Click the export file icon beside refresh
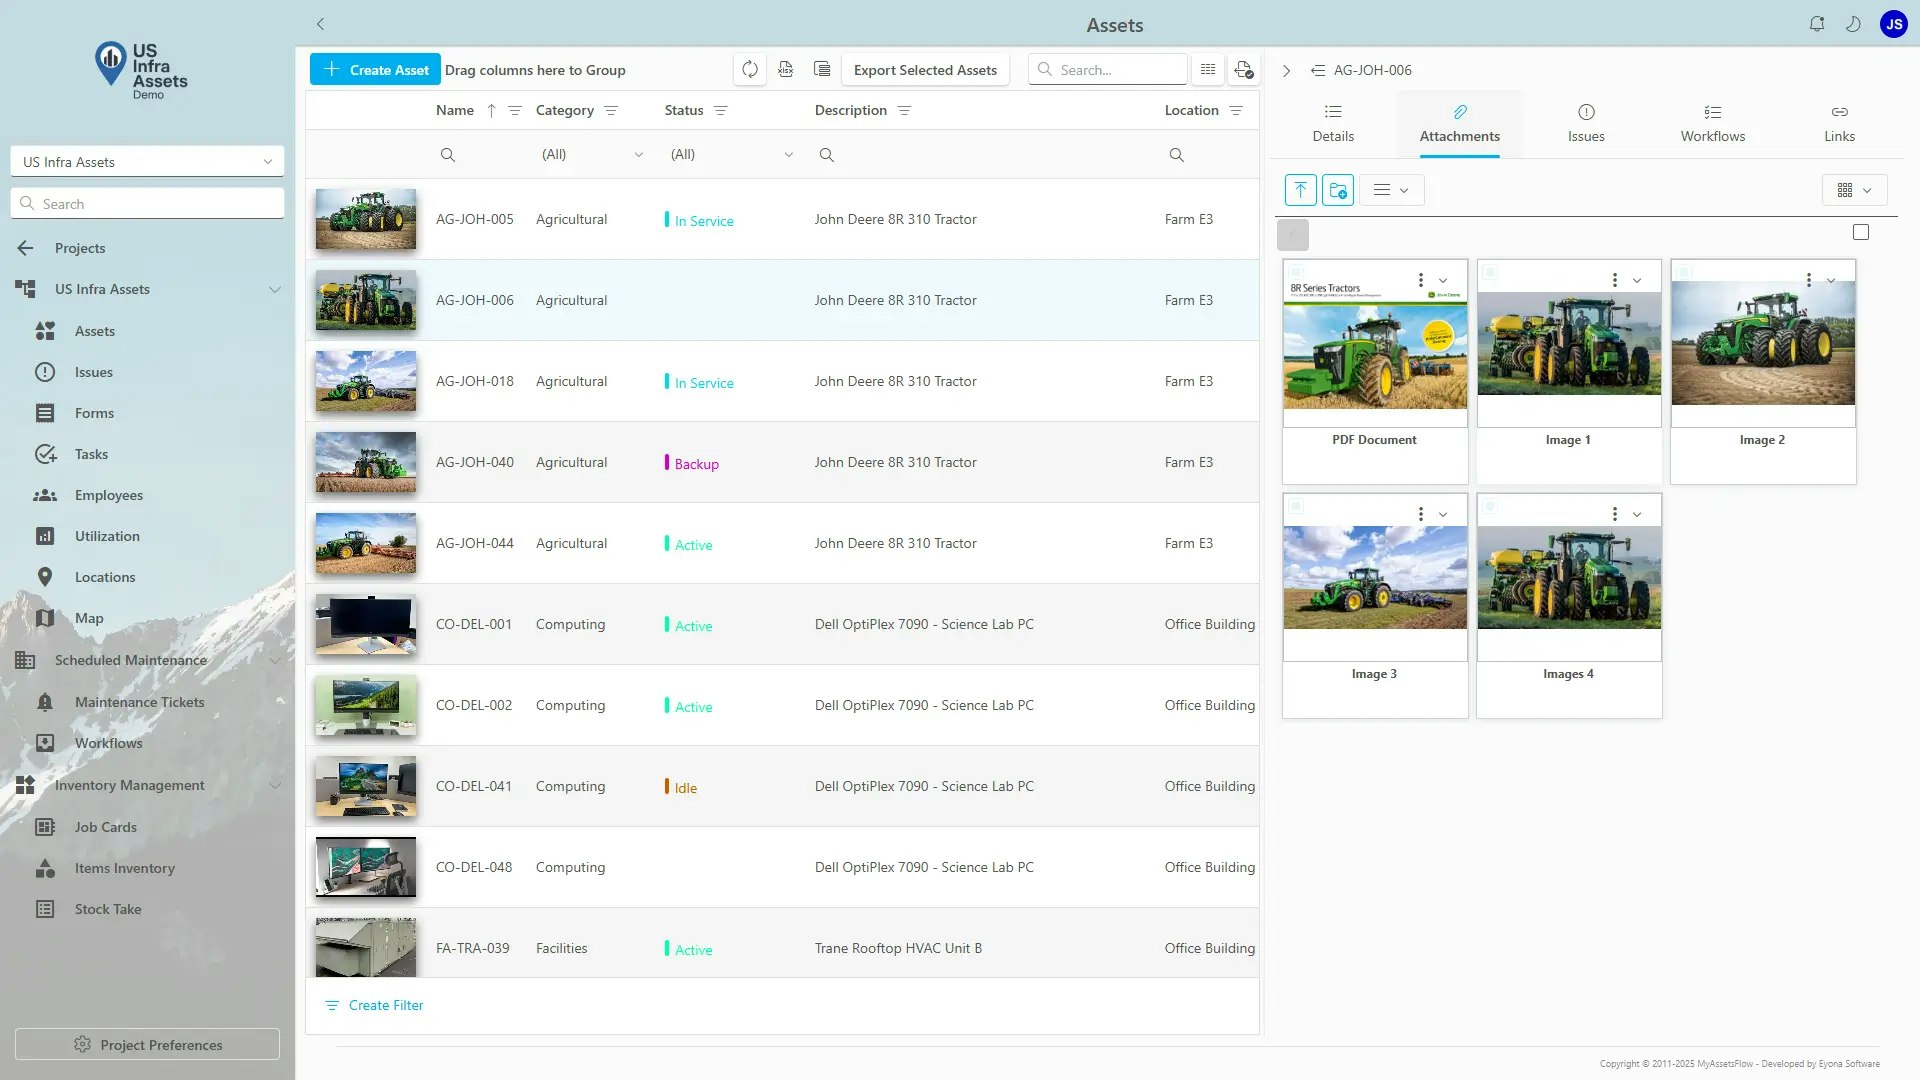This screenshot has width=1920, height=1080. (786, 69)
